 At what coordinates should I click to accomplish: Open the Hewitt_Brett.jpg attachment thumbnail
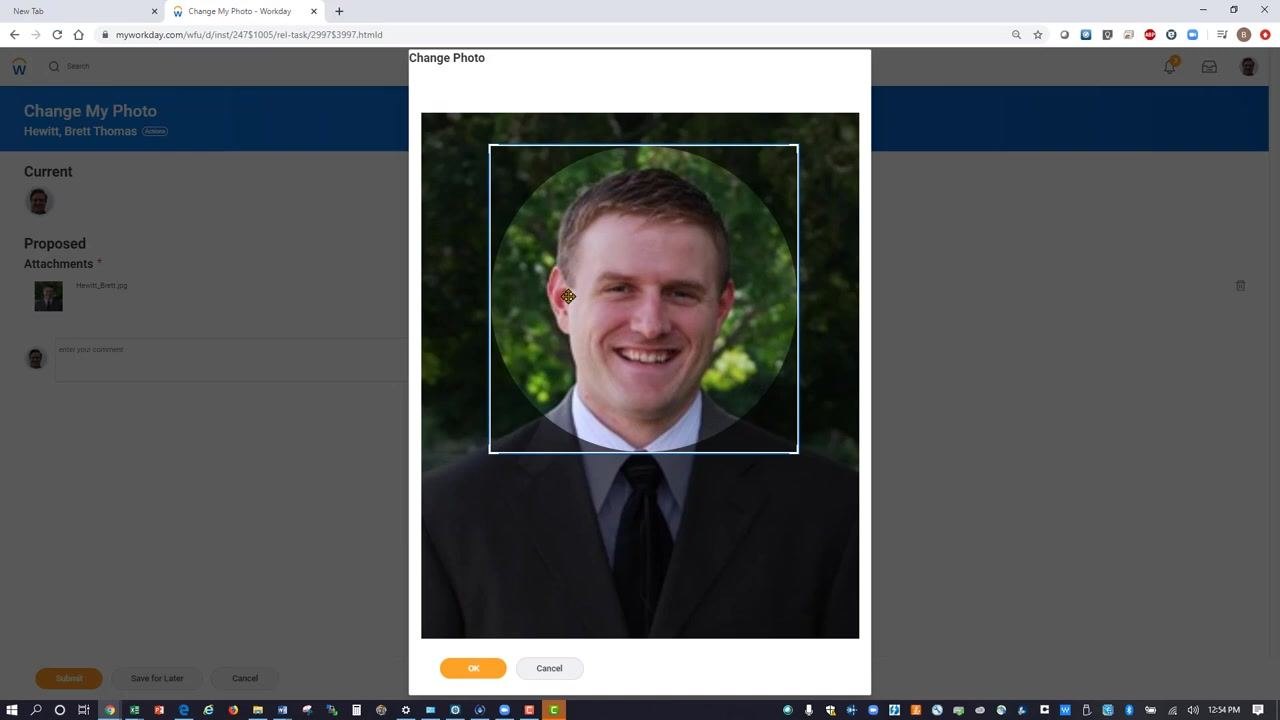tap(48, 296)
